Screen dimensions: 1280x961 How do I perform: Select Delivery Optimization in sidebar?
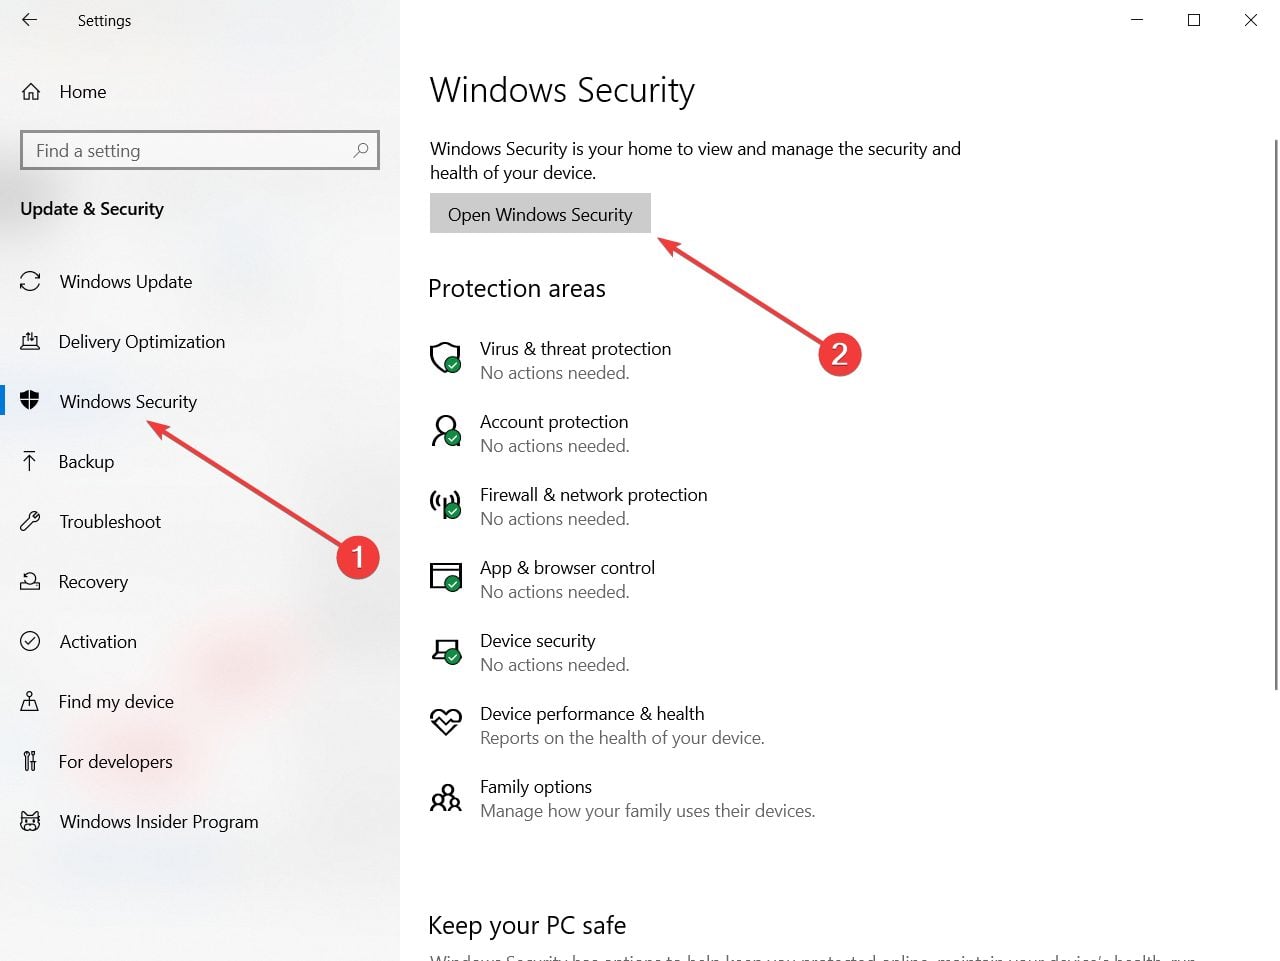(142, 342)
